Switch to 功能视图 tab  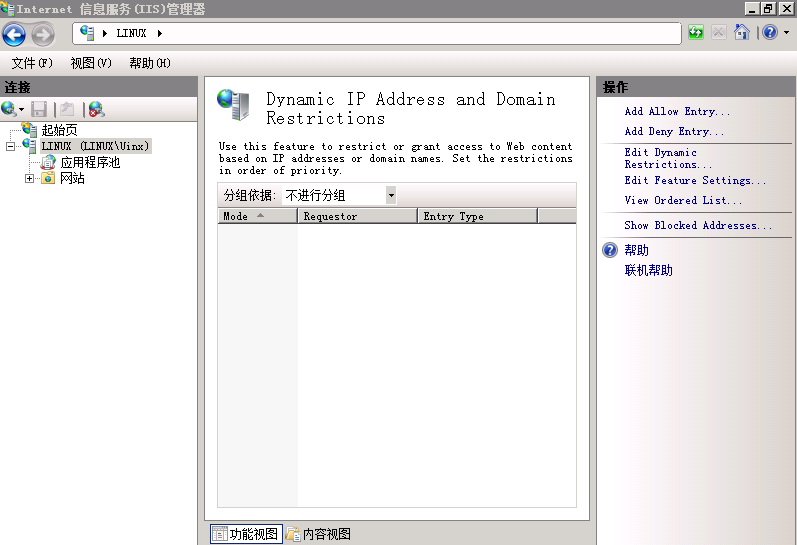pos(246,534)
